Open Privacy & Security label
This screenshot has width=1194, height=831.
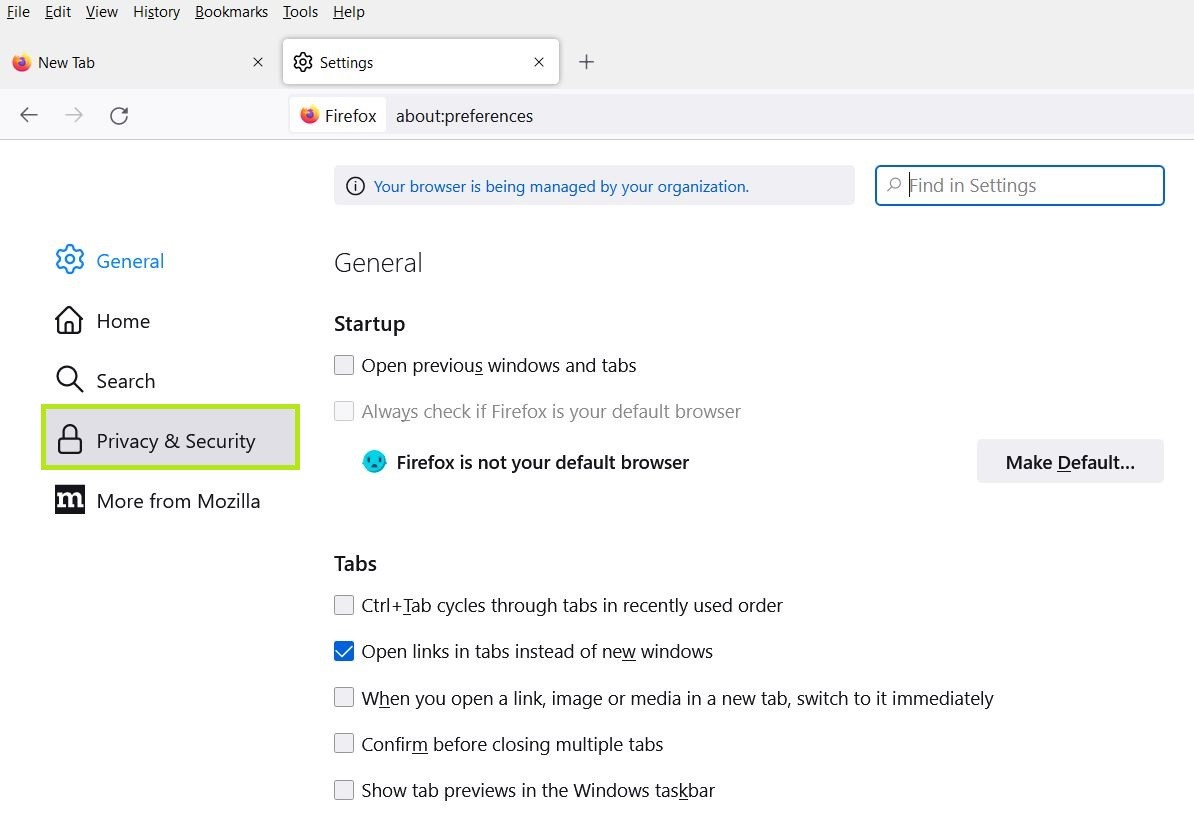[x=176, y=441]
